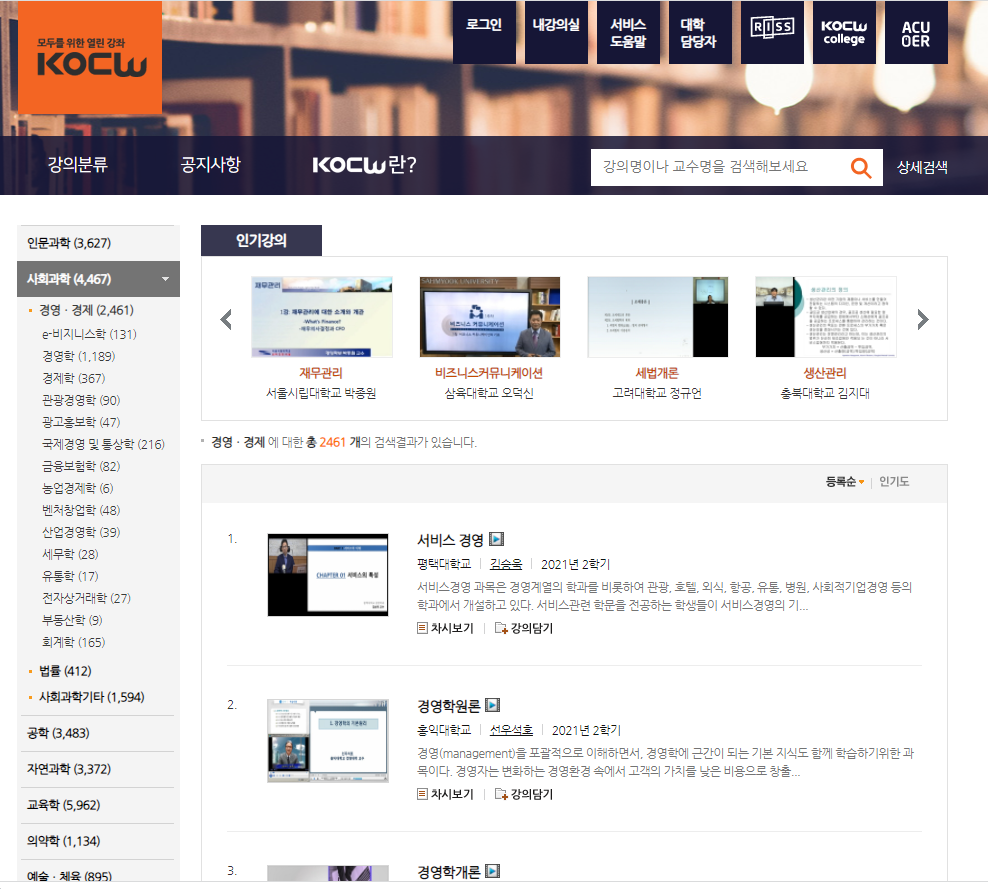
Task: Select 전자상거래학 (27) in sidebar
Action: (86, 598)
